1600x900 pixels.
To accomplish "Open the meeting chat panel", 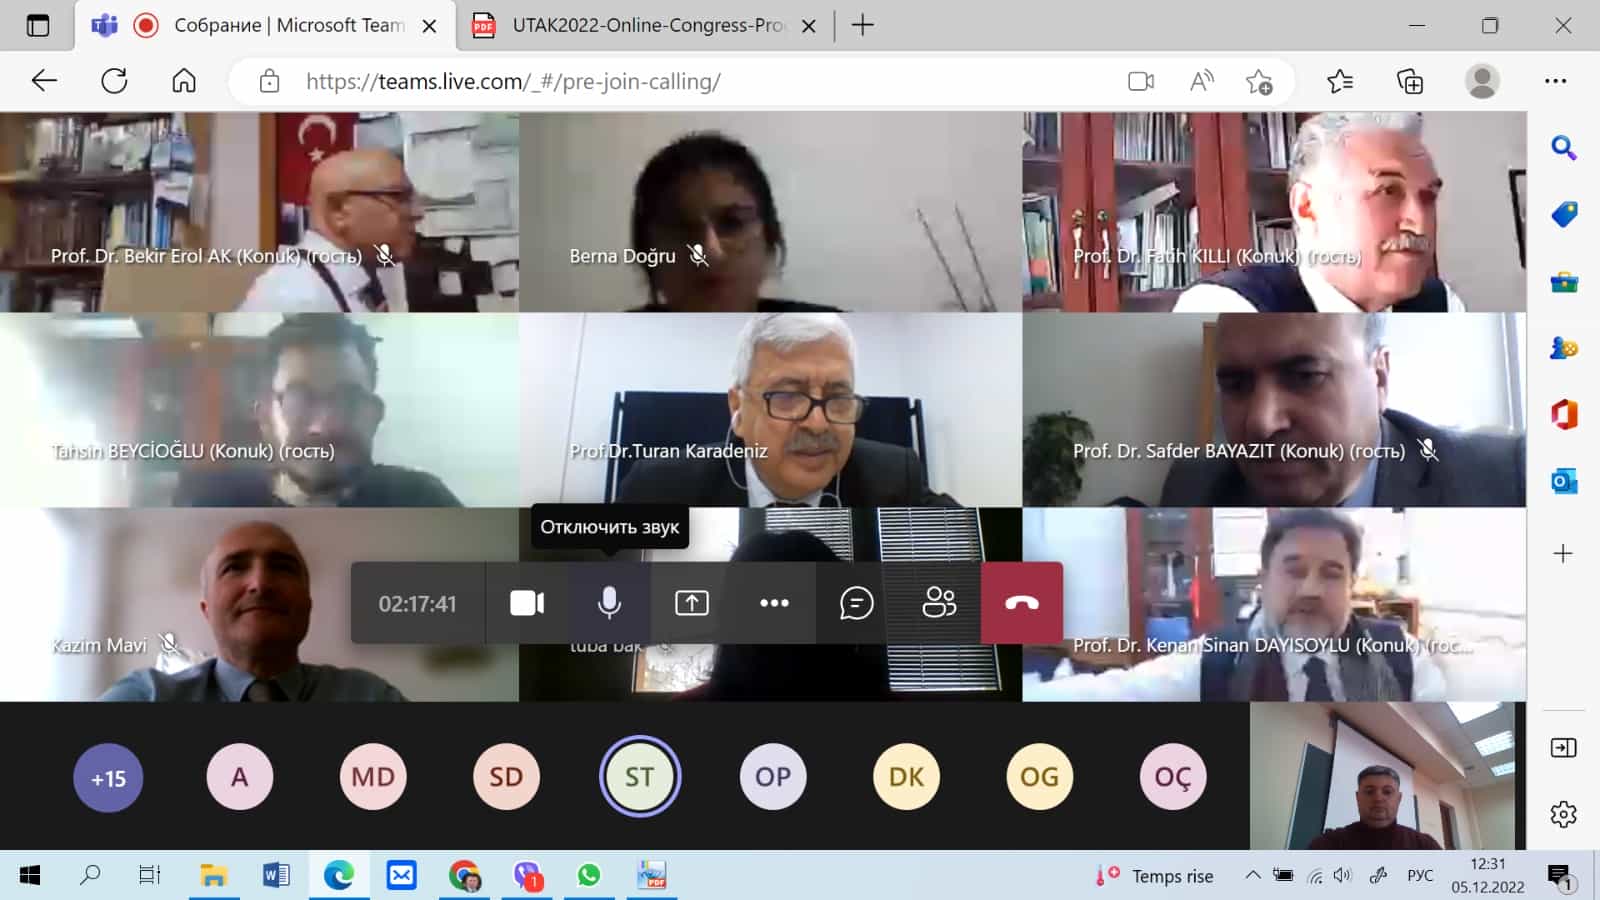I will (856, 603).
